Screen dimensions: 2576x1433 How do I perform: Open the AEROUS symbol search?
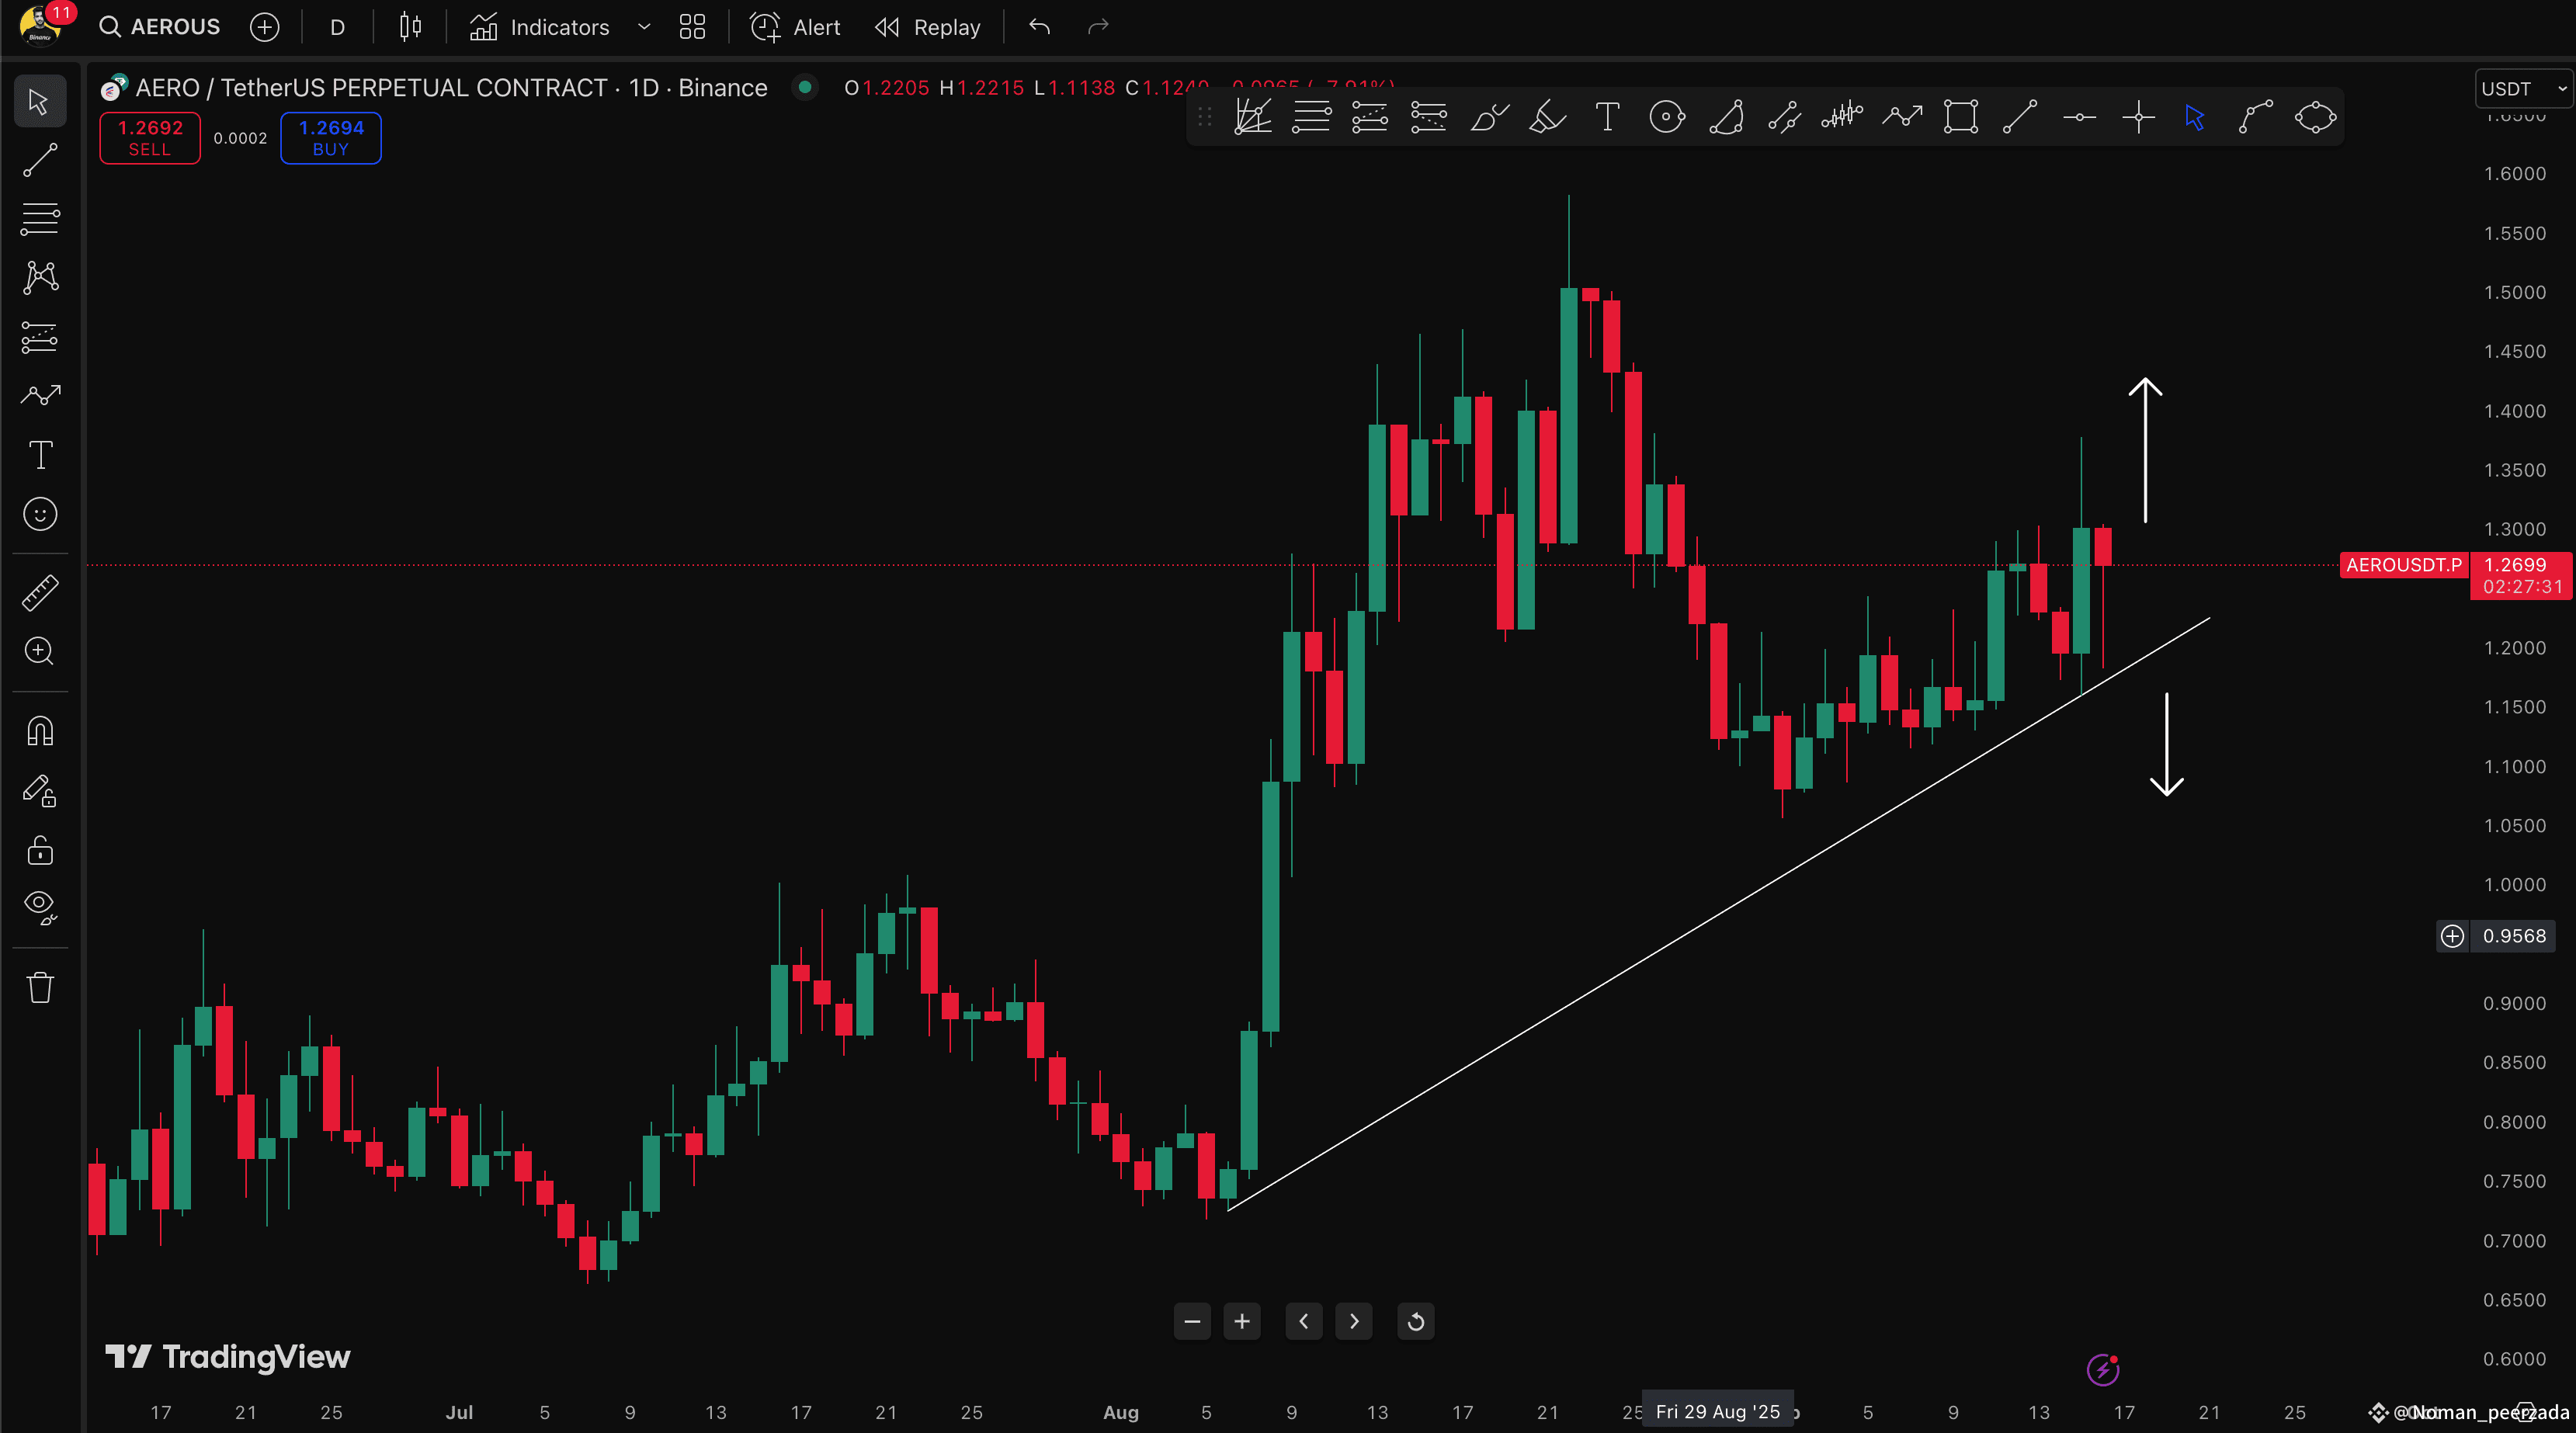pos(160,27)
